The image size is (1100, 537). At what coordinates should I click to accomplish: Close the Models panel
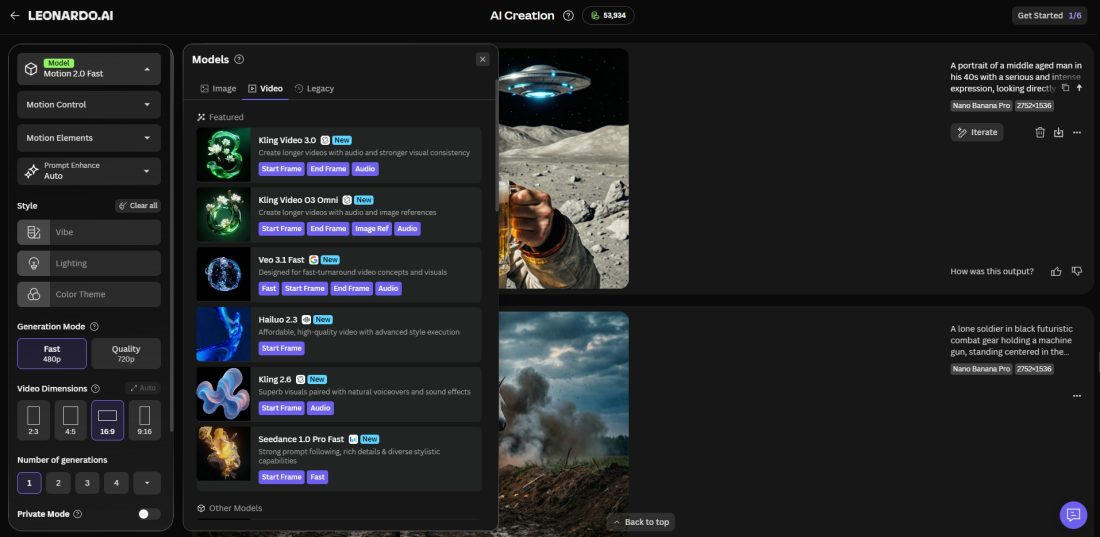coord(483,59)
